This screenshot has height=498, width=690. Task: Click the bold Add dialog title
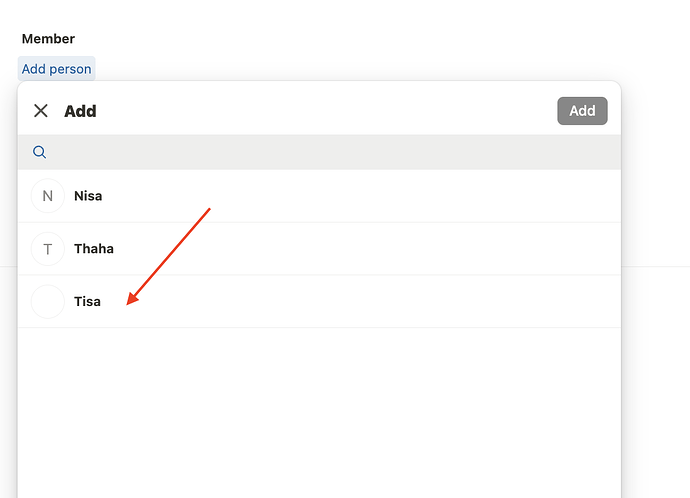[x=80, y=111]
